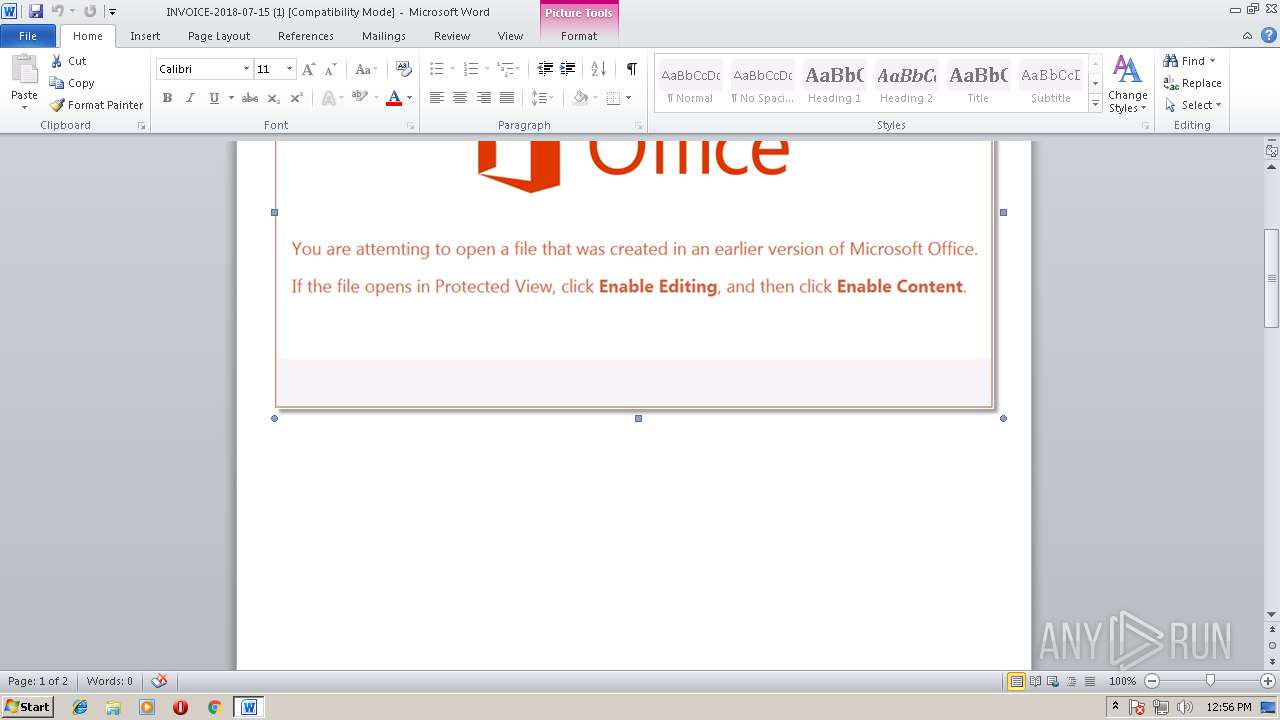Sort text with the A-Z icon

pos(599,69)
